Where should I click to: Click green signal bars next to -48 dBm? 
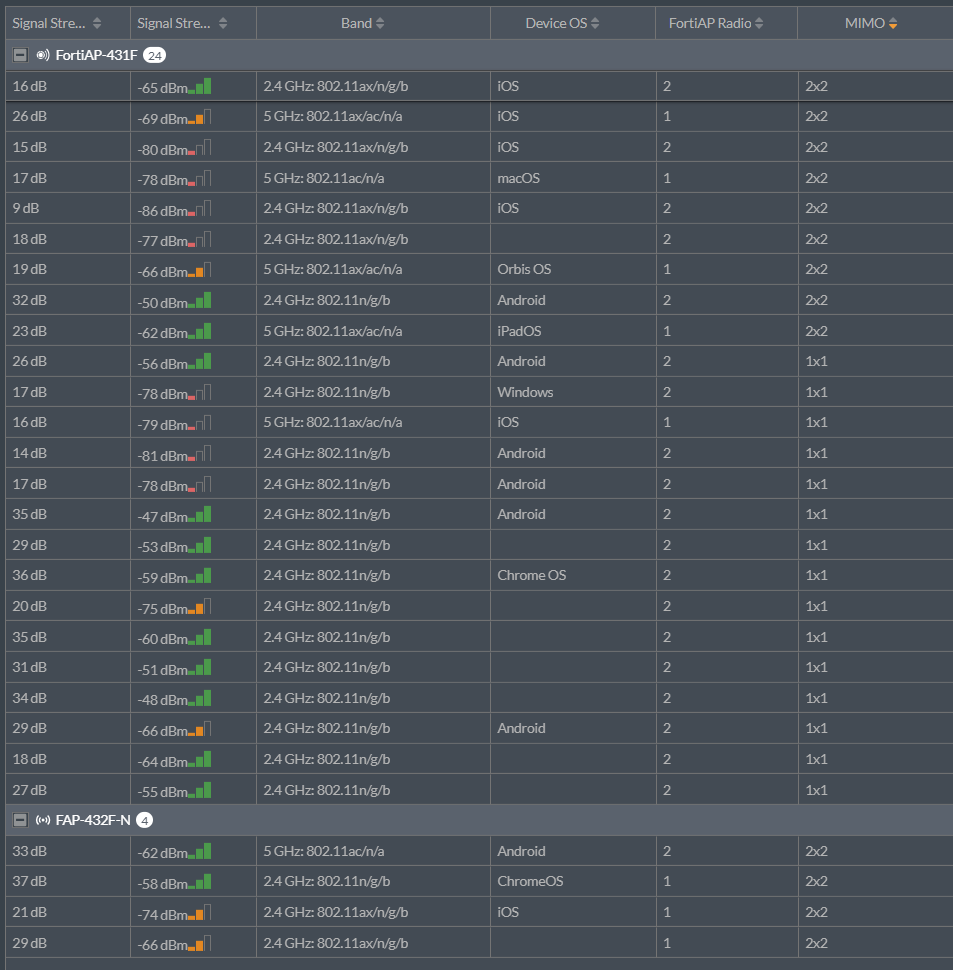200,698
